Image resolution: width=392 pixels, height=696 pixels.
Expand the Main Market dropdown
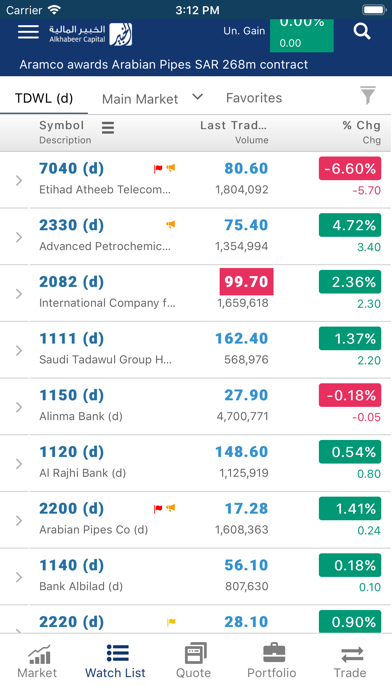198,97
